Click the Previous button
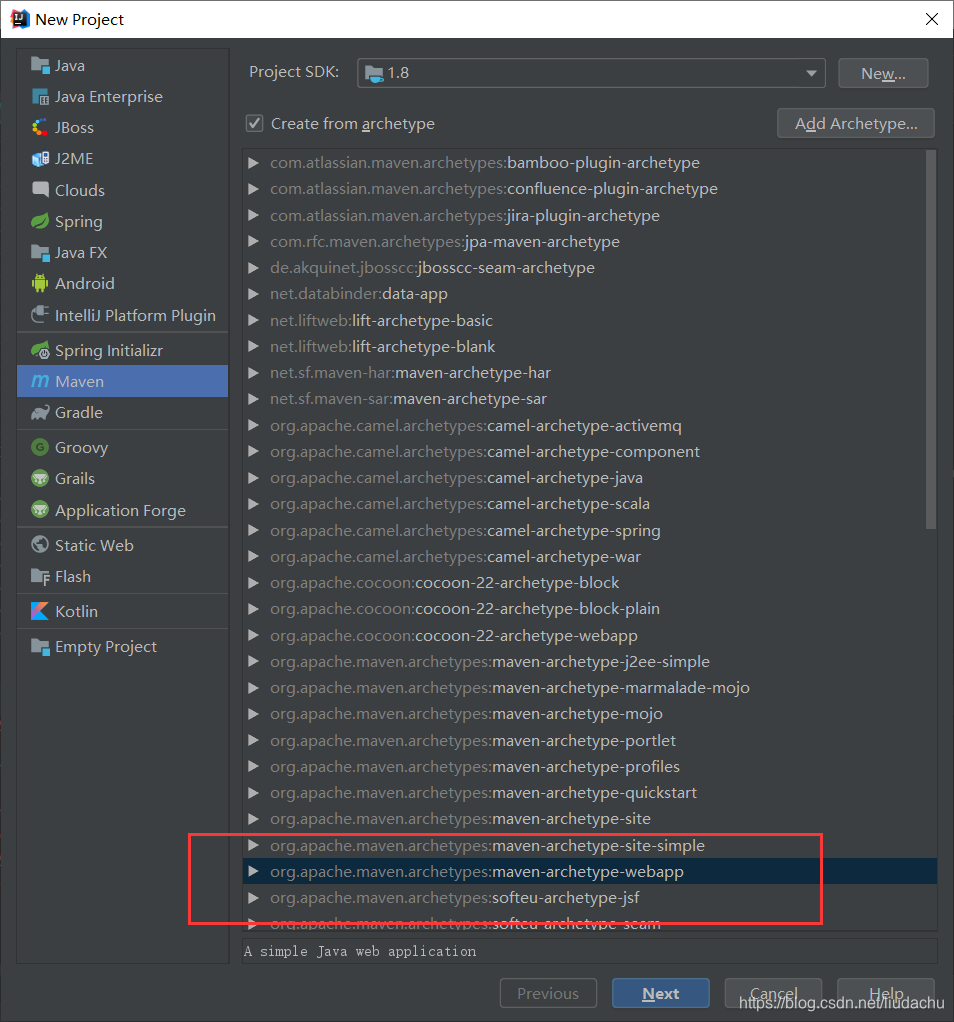This screenshot has height=1022, width=954. (x=548, y=993)
